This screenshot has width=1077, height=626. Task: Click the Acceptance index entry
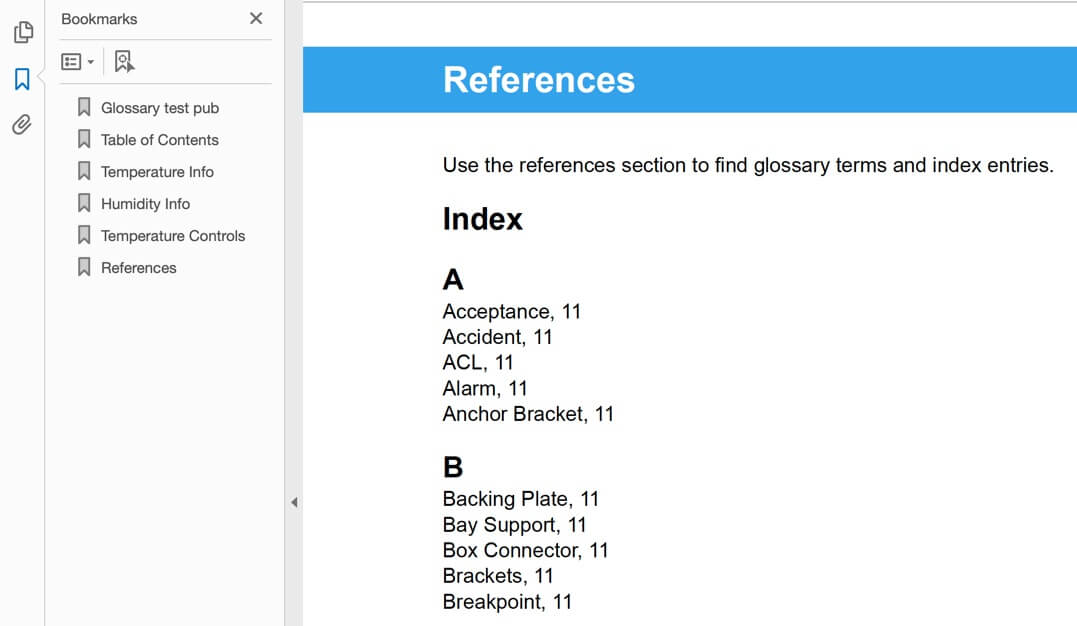512,311
